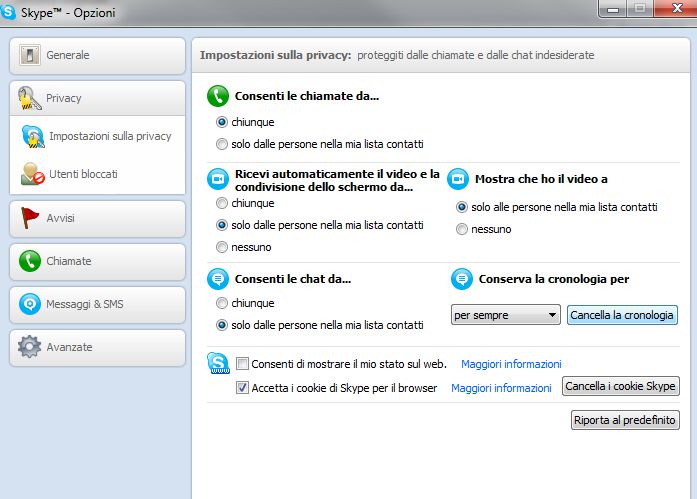Click Skype www icon beside web status option
Image resolution: width=697 pixels, height=499 pixels.
pyautogui.click(x=218, y=363)
